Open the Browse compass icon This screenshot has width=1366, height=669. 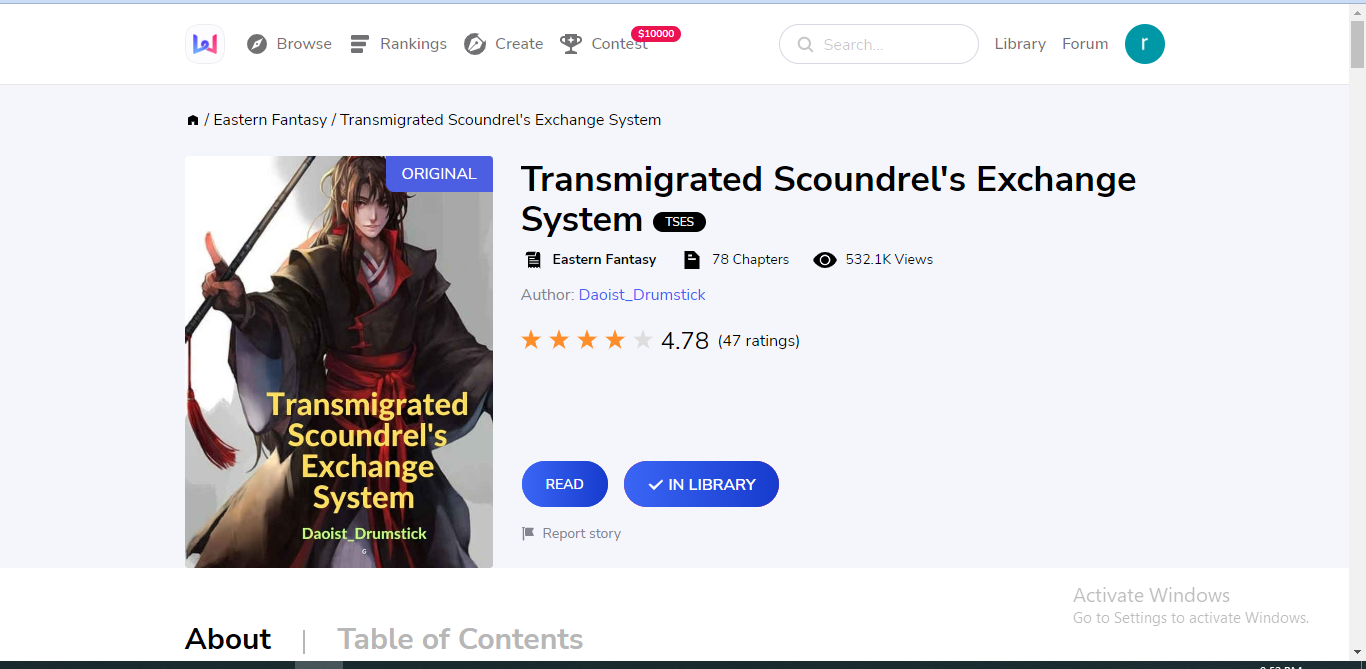coord(257,44)
